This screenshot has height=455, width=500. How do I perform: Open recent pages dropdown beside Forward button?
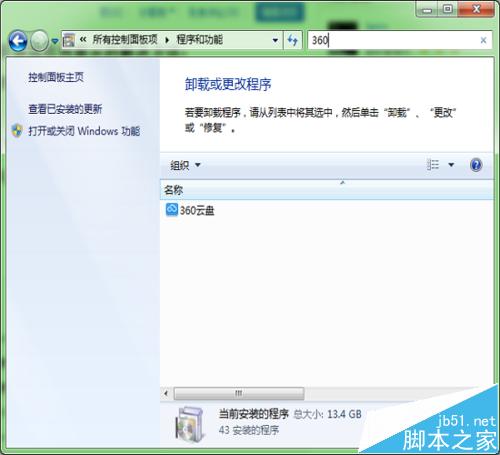(55, 41)
